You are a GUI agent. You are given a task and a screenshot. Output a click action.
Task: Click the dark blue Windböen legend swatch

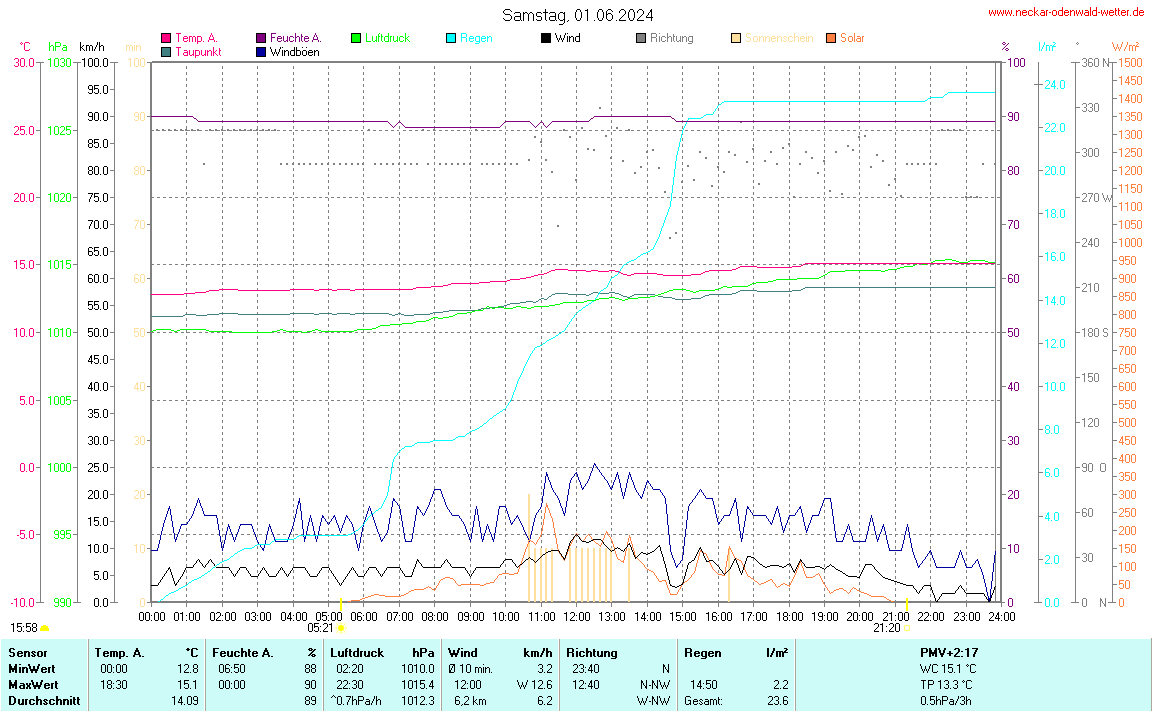click(261, 51)
